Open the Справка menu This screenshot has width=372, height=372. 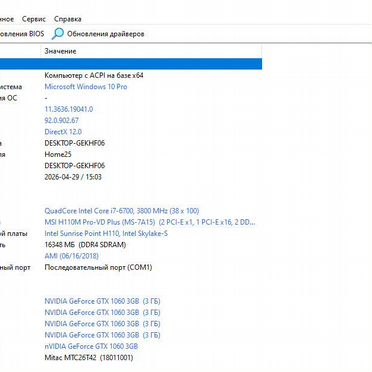(x=68, y=19)
